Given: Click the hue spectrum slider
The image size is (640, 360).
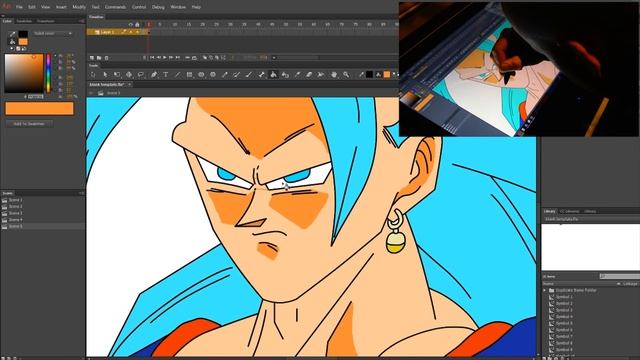Looking at the screenshot, I should [49, 73].
